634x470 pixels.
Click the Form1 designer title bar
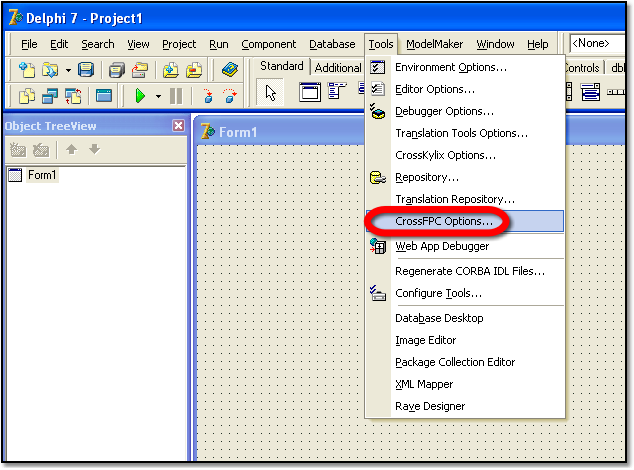tap(280, 132)
